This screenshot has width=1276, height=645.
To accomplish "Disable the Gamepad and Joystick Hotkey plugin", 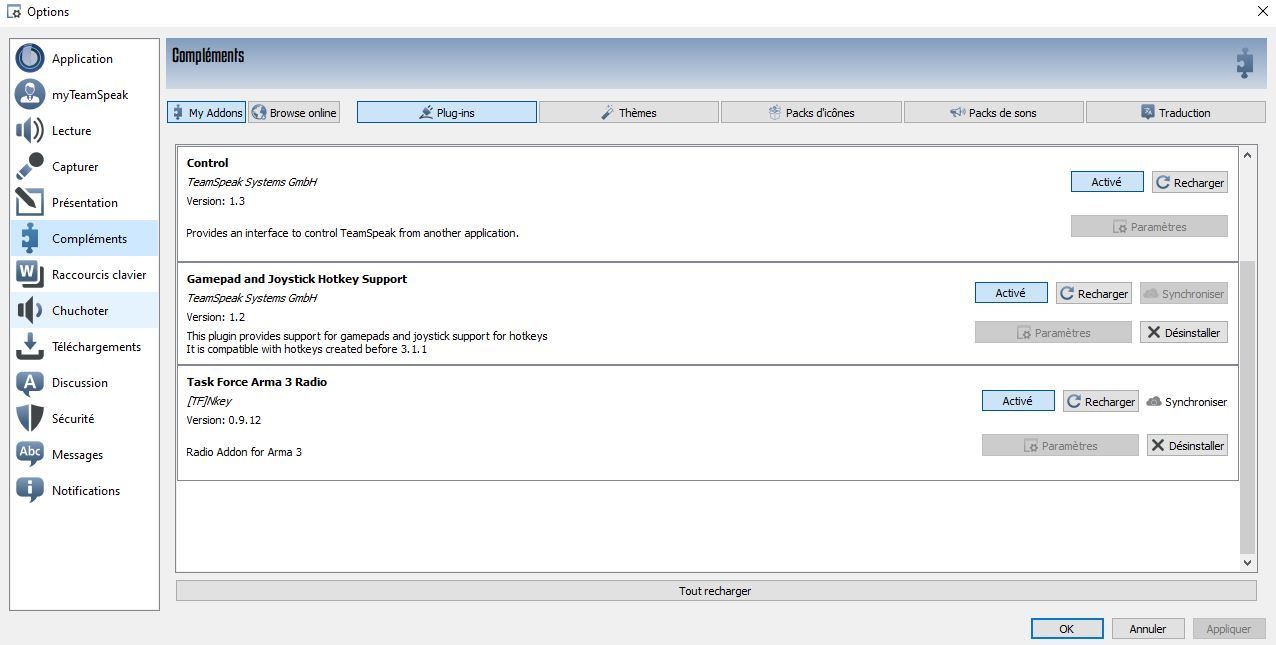I will click(x=1010, y=293).
